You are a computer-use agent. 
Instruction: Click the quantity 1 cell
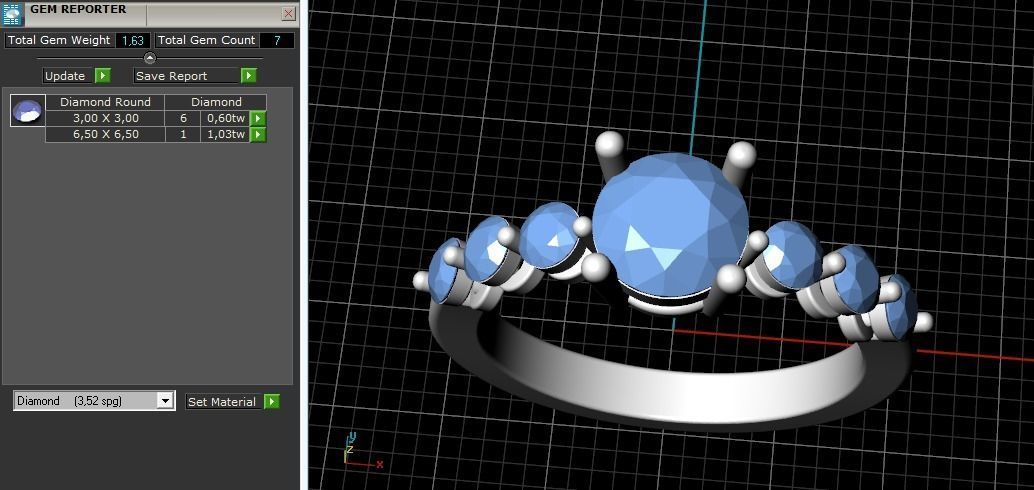(183, 135)
